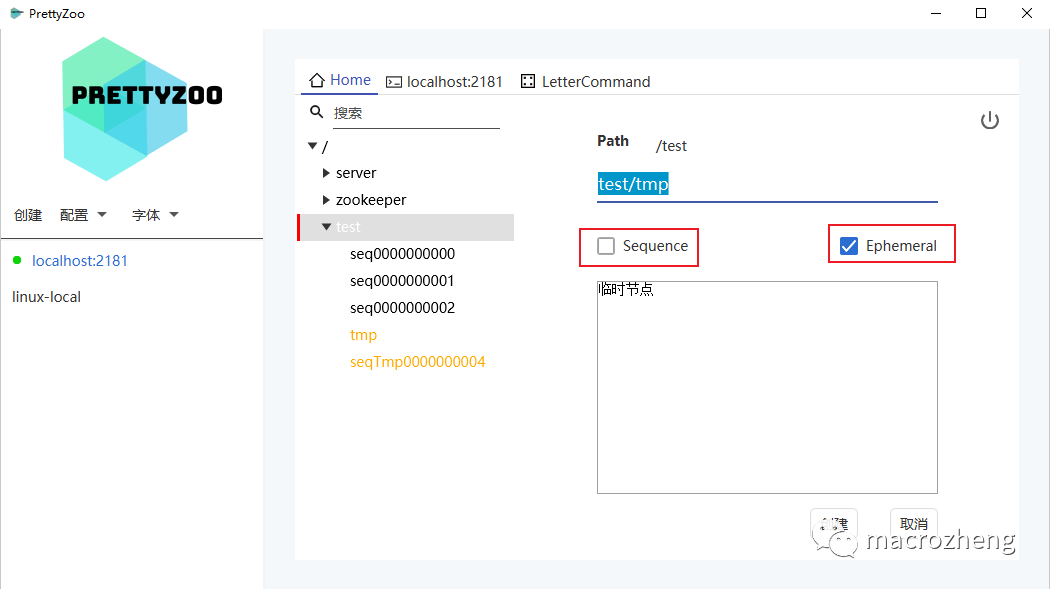Click the node path input field
This screenshot has height=589, width=1050.
766,185
